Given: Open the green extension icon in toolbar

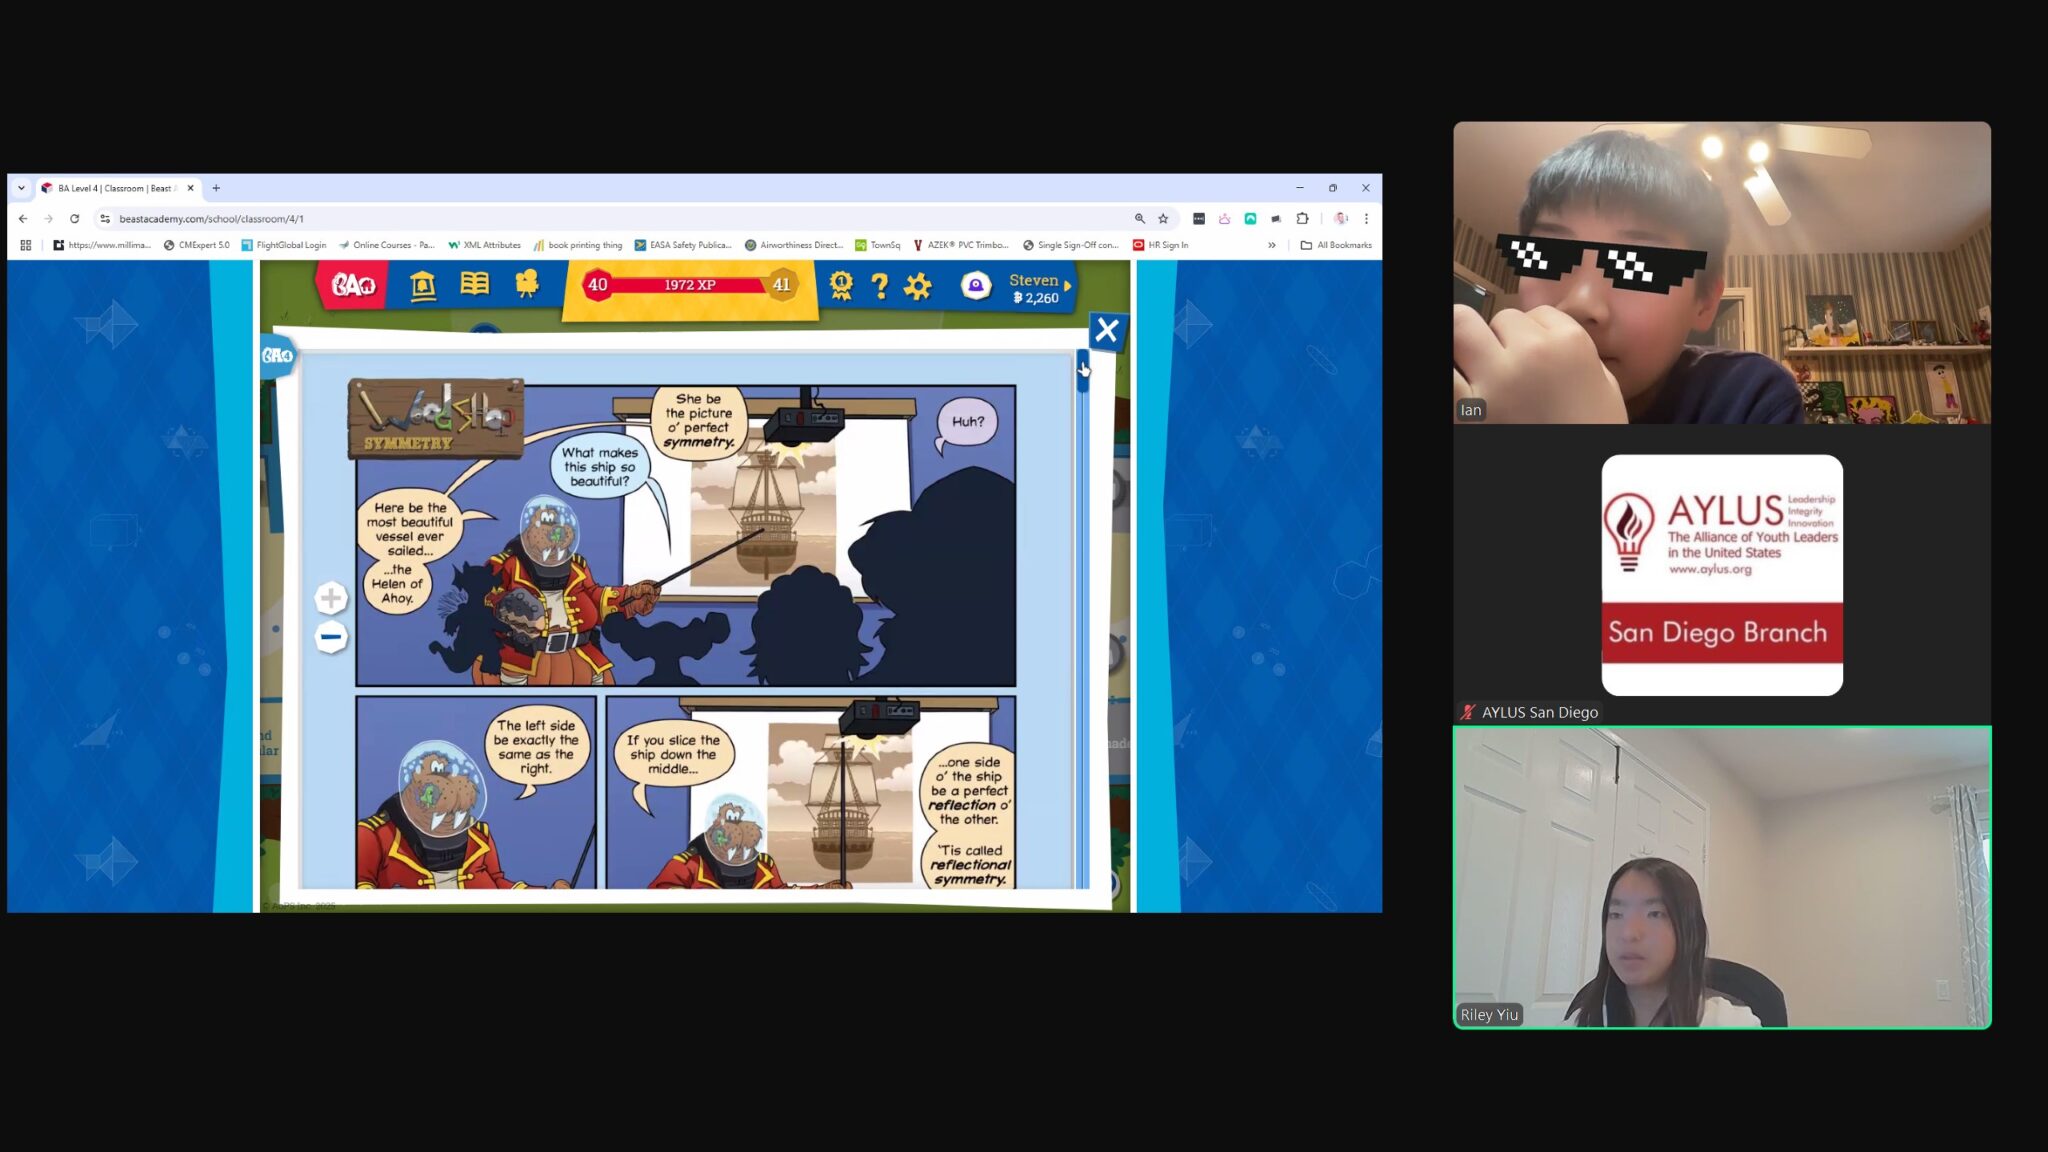Looking at the screenshot, I should (x=1250, y=218).
